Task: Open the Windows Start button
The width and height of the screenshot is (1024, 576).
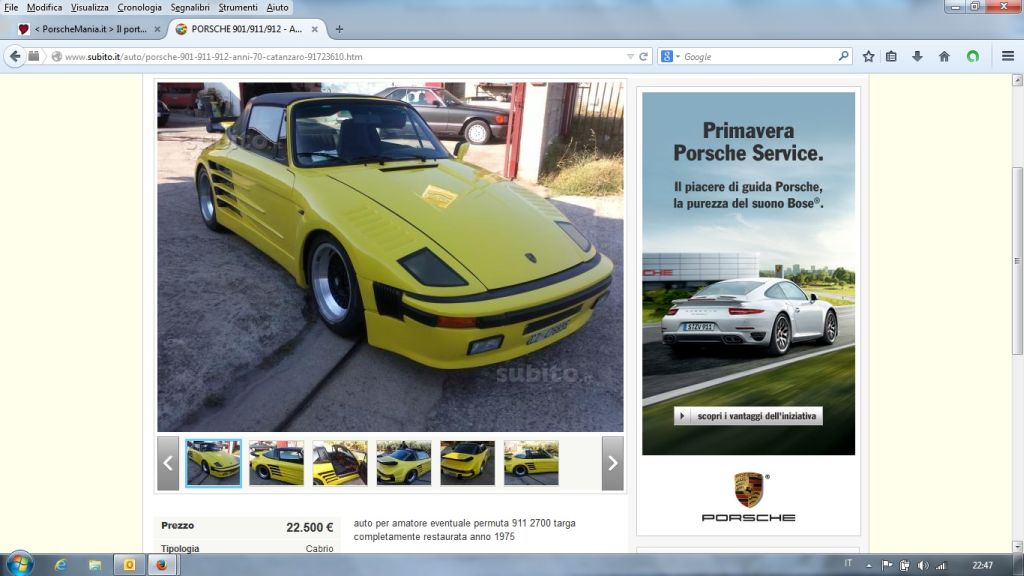Action: 20,564
